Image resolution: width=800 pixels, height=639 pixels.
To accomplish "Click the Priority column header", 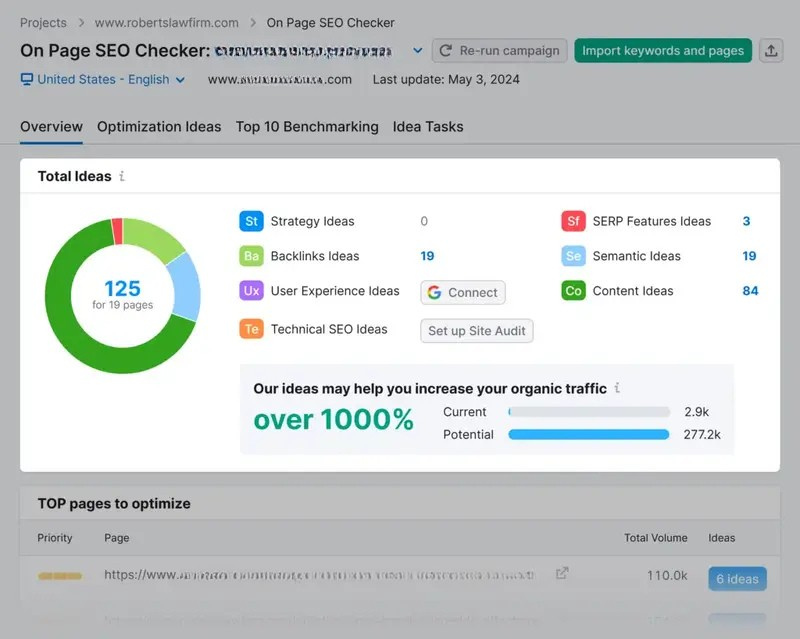I will (x=55, y=538).
